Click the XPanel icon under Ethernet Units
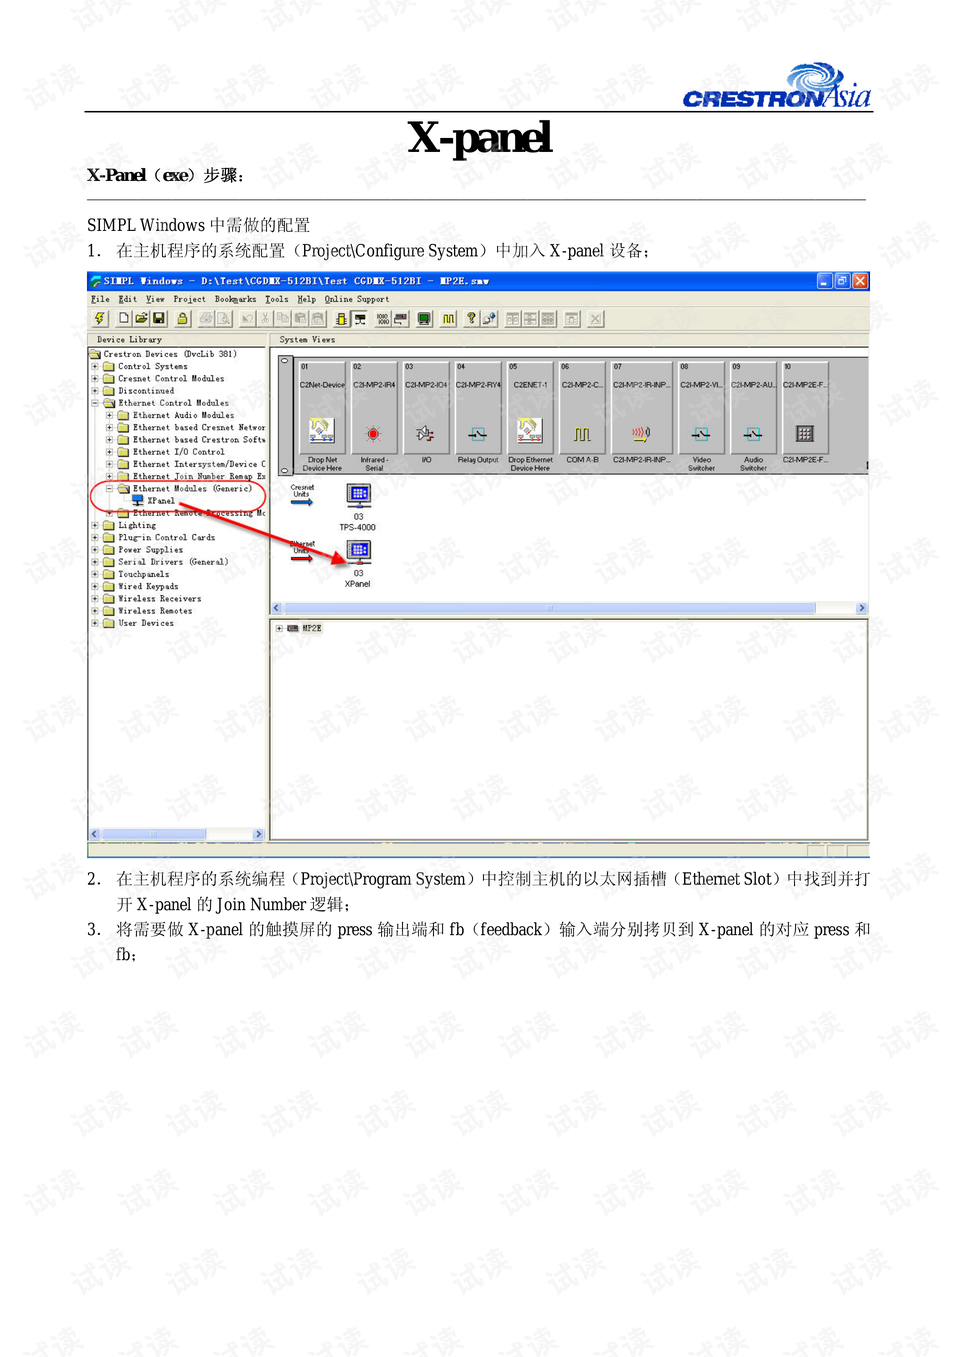The height and width of the screenshot is (1357, 960). coord(358,549)
